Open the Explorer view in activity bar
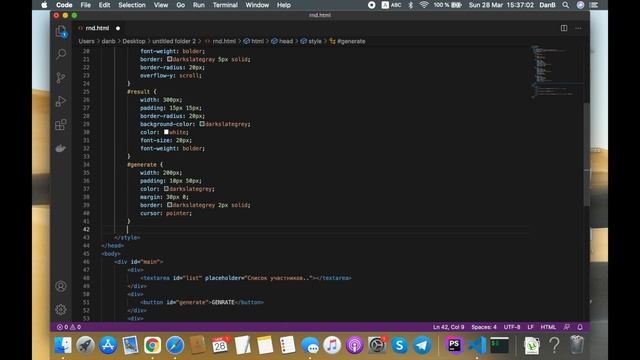Viewport: 640px width, 360px height. (61, 31)
